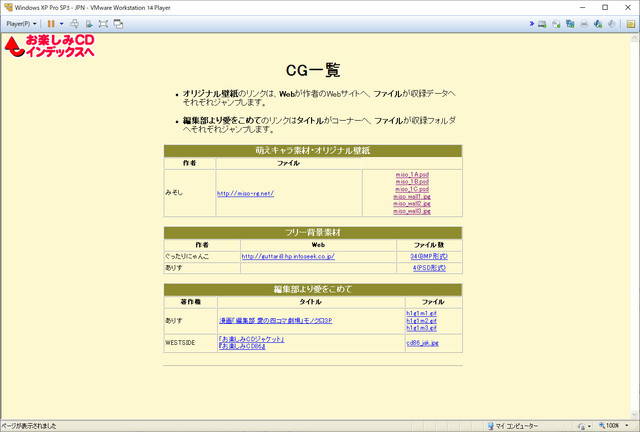640x432 pixels.
Task: Open h1g1m2.gif file link
Action: click(421, 321)
